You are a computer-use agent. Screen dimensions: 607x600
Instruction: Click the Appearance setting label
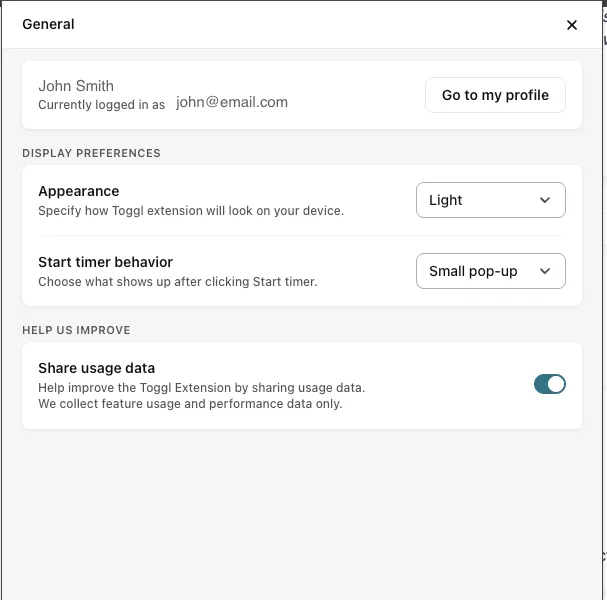coord(78,191)
